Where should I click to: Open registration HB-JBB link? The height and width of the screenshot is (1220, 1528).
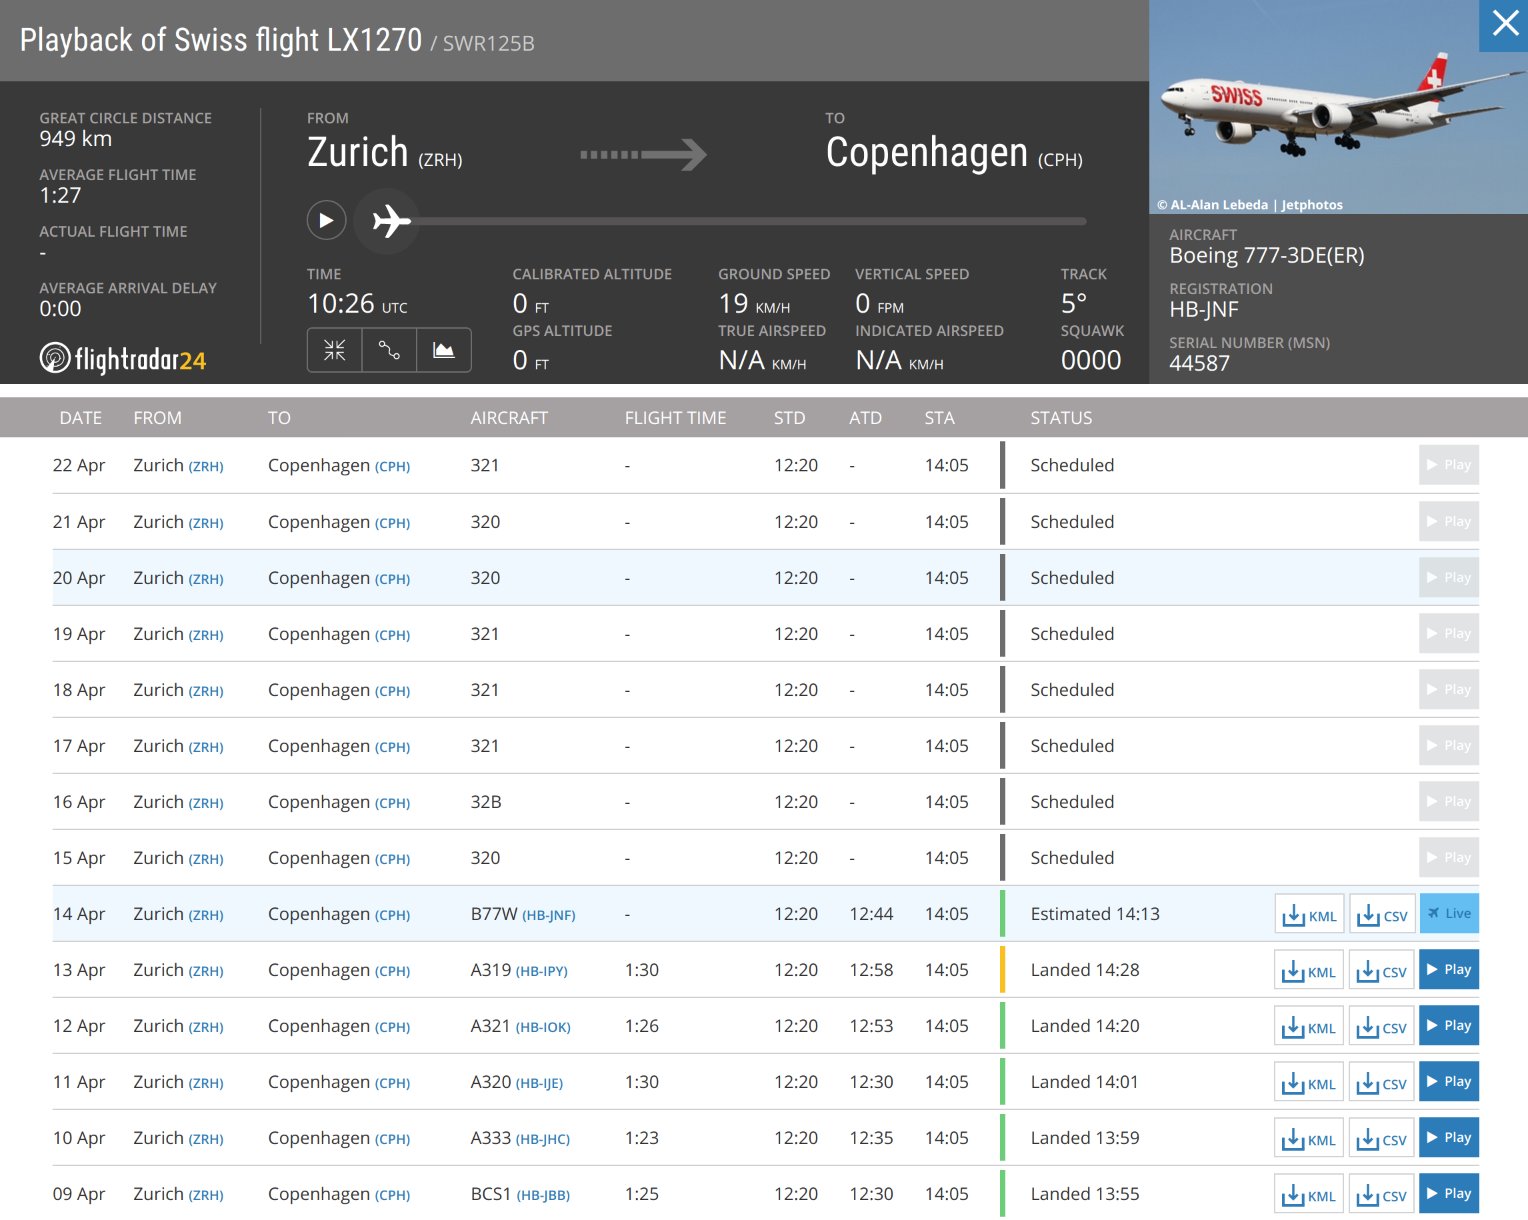[x=543, y=1195]
